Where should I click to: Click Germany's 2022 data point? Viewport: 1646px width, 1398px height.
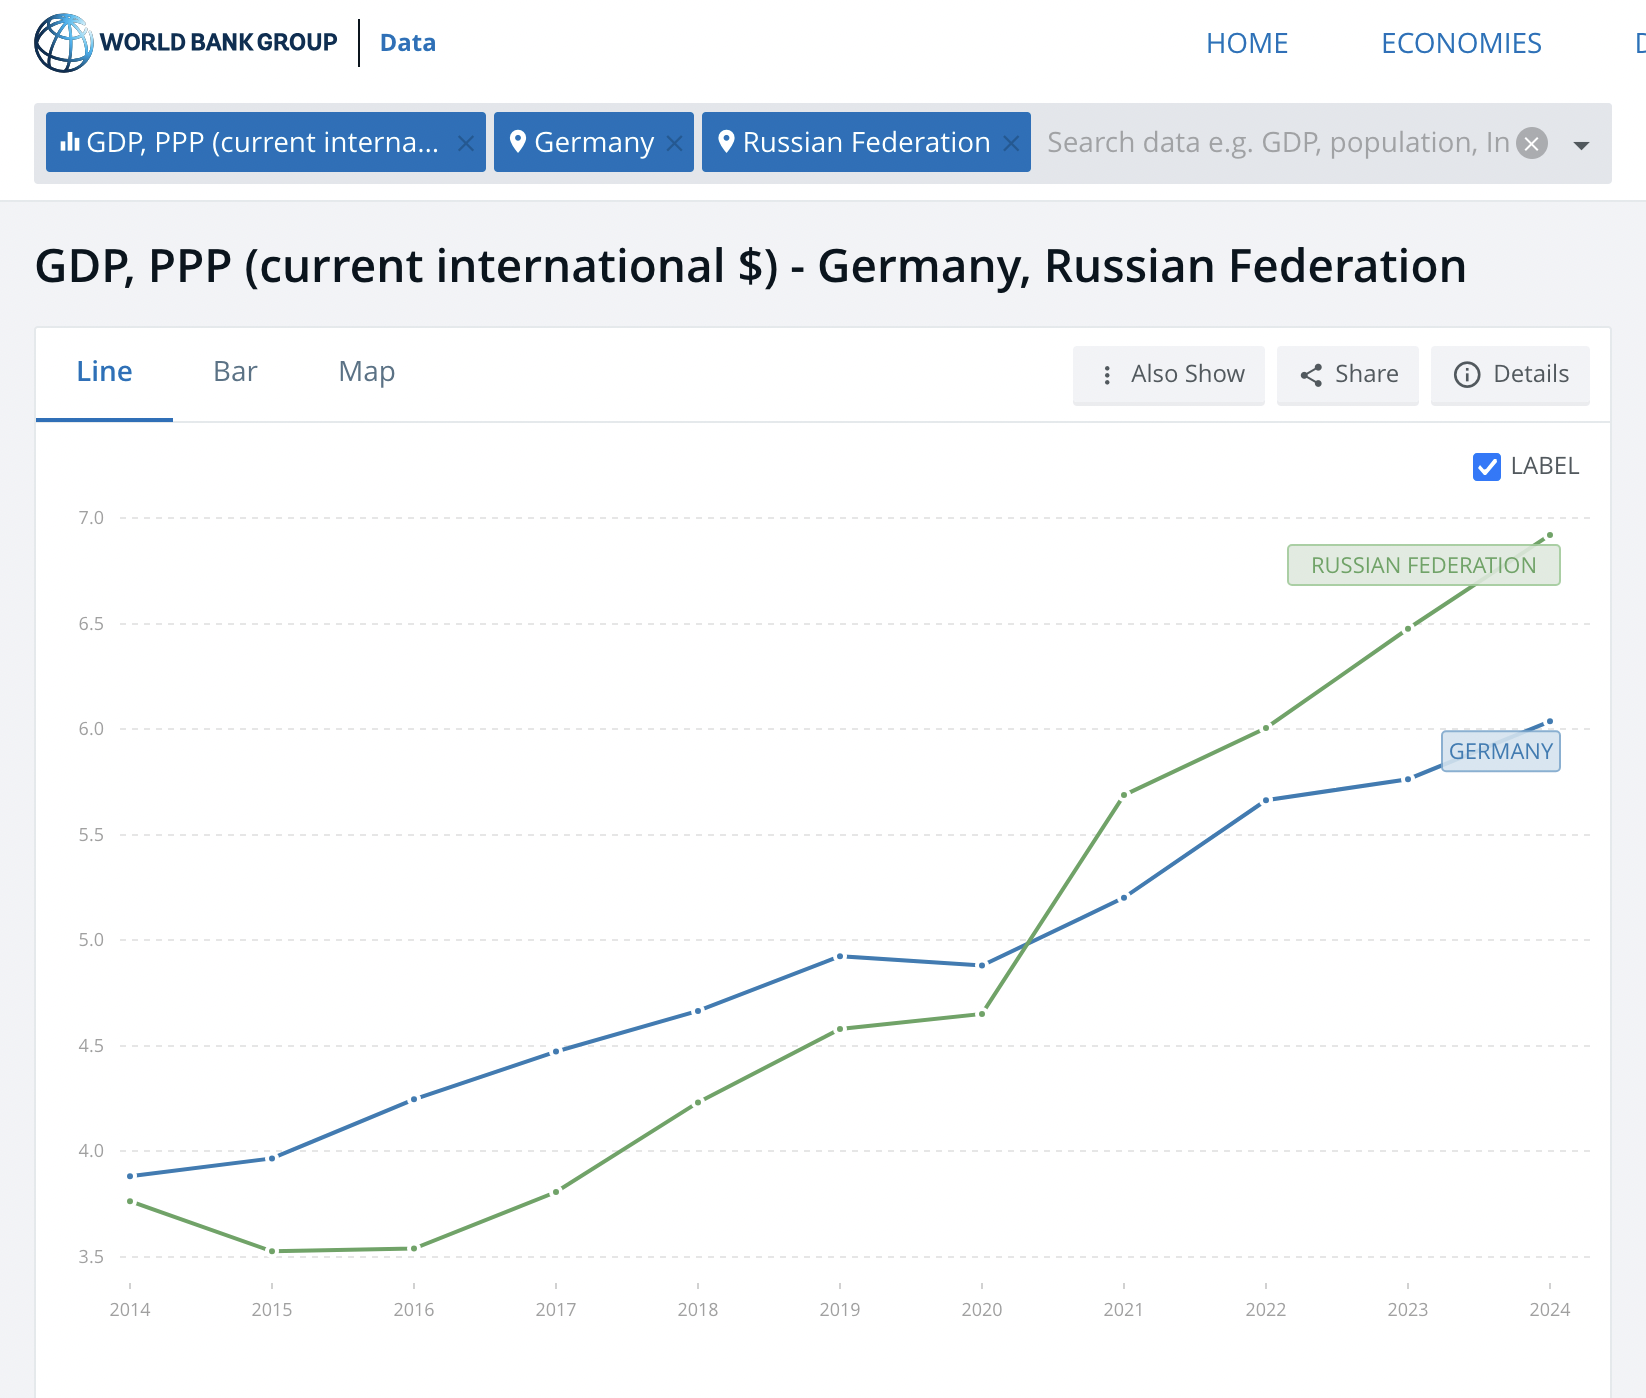1266,800
